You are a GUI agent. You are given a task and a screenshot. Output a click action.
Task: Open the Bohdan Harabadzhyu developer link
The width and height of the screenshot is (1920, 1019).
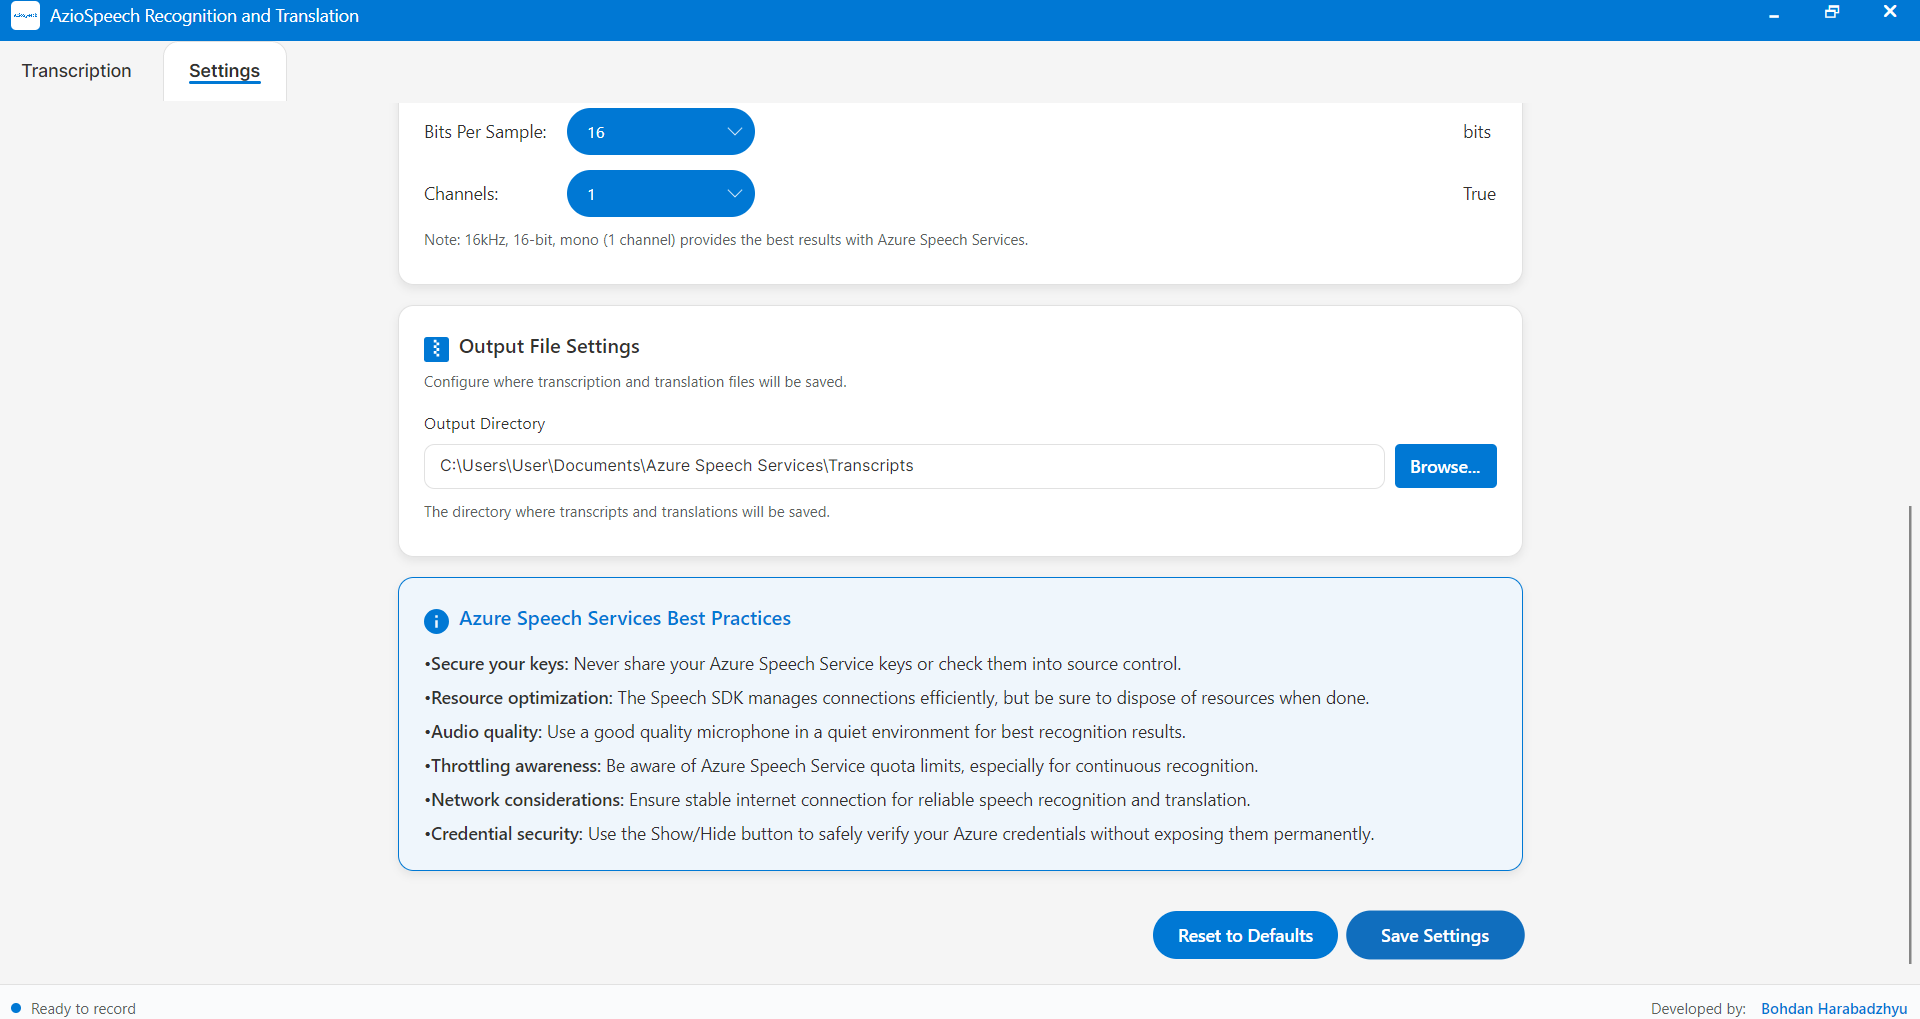(1834, 1008)
